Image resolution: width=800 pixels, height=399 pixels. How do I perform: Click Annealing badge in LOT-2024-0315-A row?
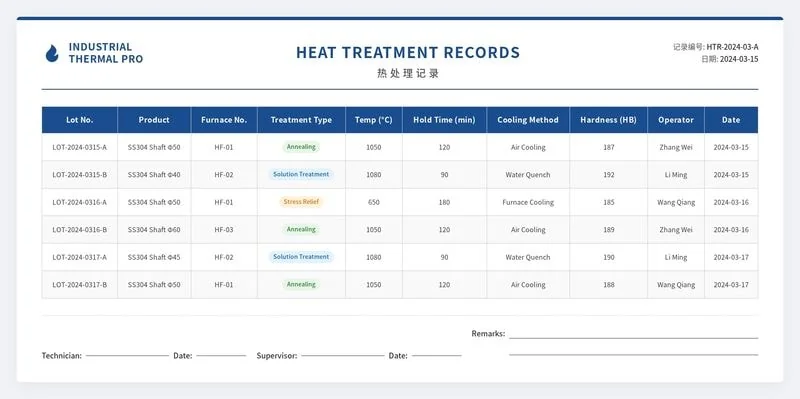coord(301,147)
